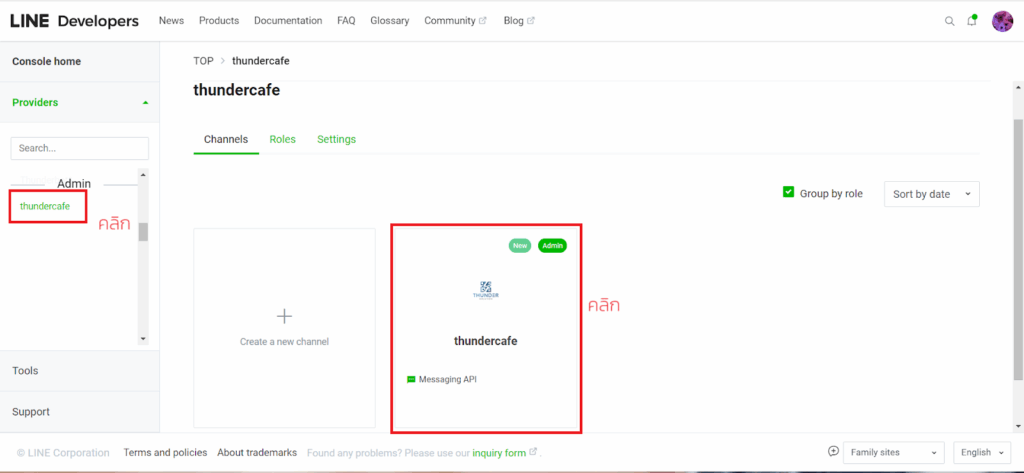The height and width of the screenshot is (473, 1024).
Task: Open the English language dropdown
Action: (x=982, y=453)
